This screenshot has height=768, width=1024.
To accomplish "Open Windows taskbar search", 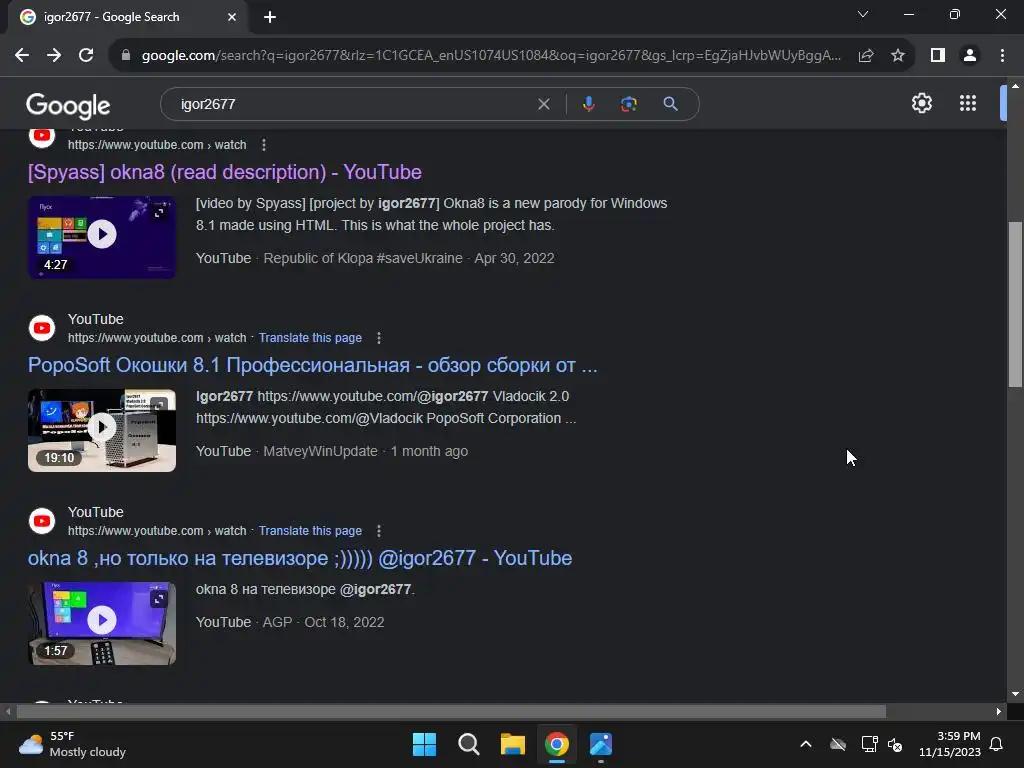I will click(468, 744).
